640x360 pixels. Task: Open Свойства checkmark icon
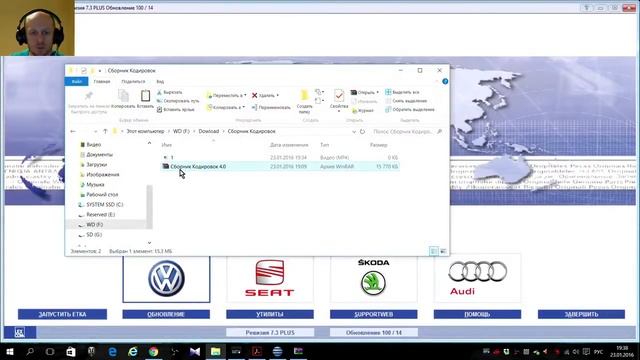pyautogui.click(x=339, y=96)
